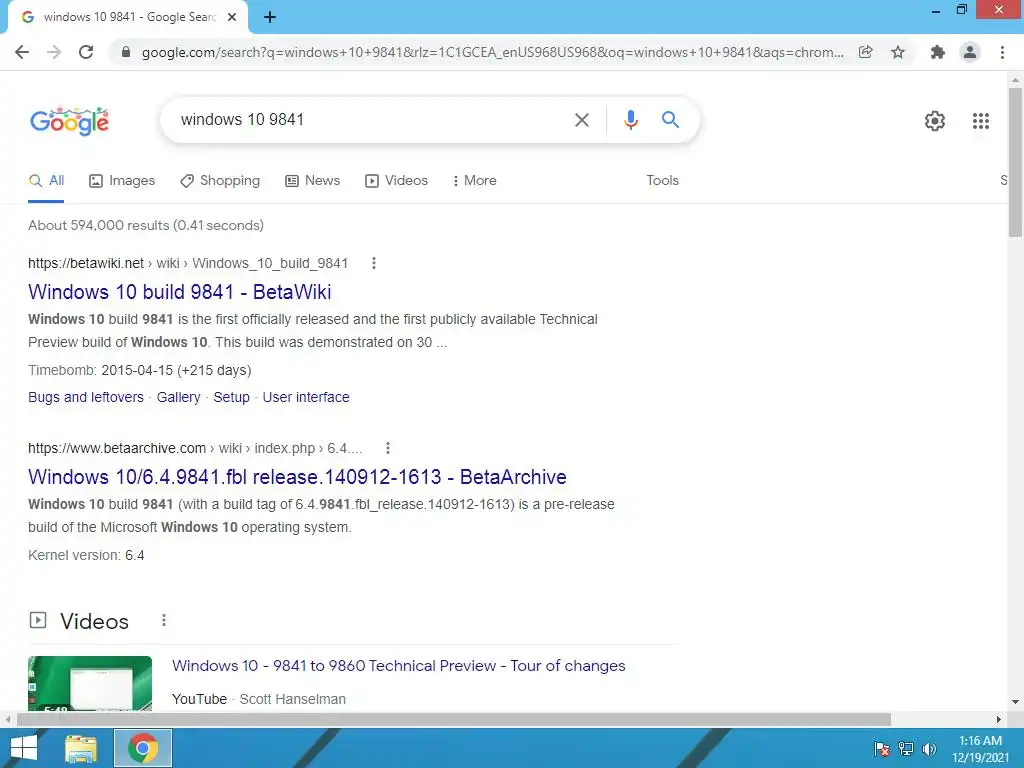The image size is (1024, 768).
Task: Select the All results tab
Action: (x=46, y=181)
